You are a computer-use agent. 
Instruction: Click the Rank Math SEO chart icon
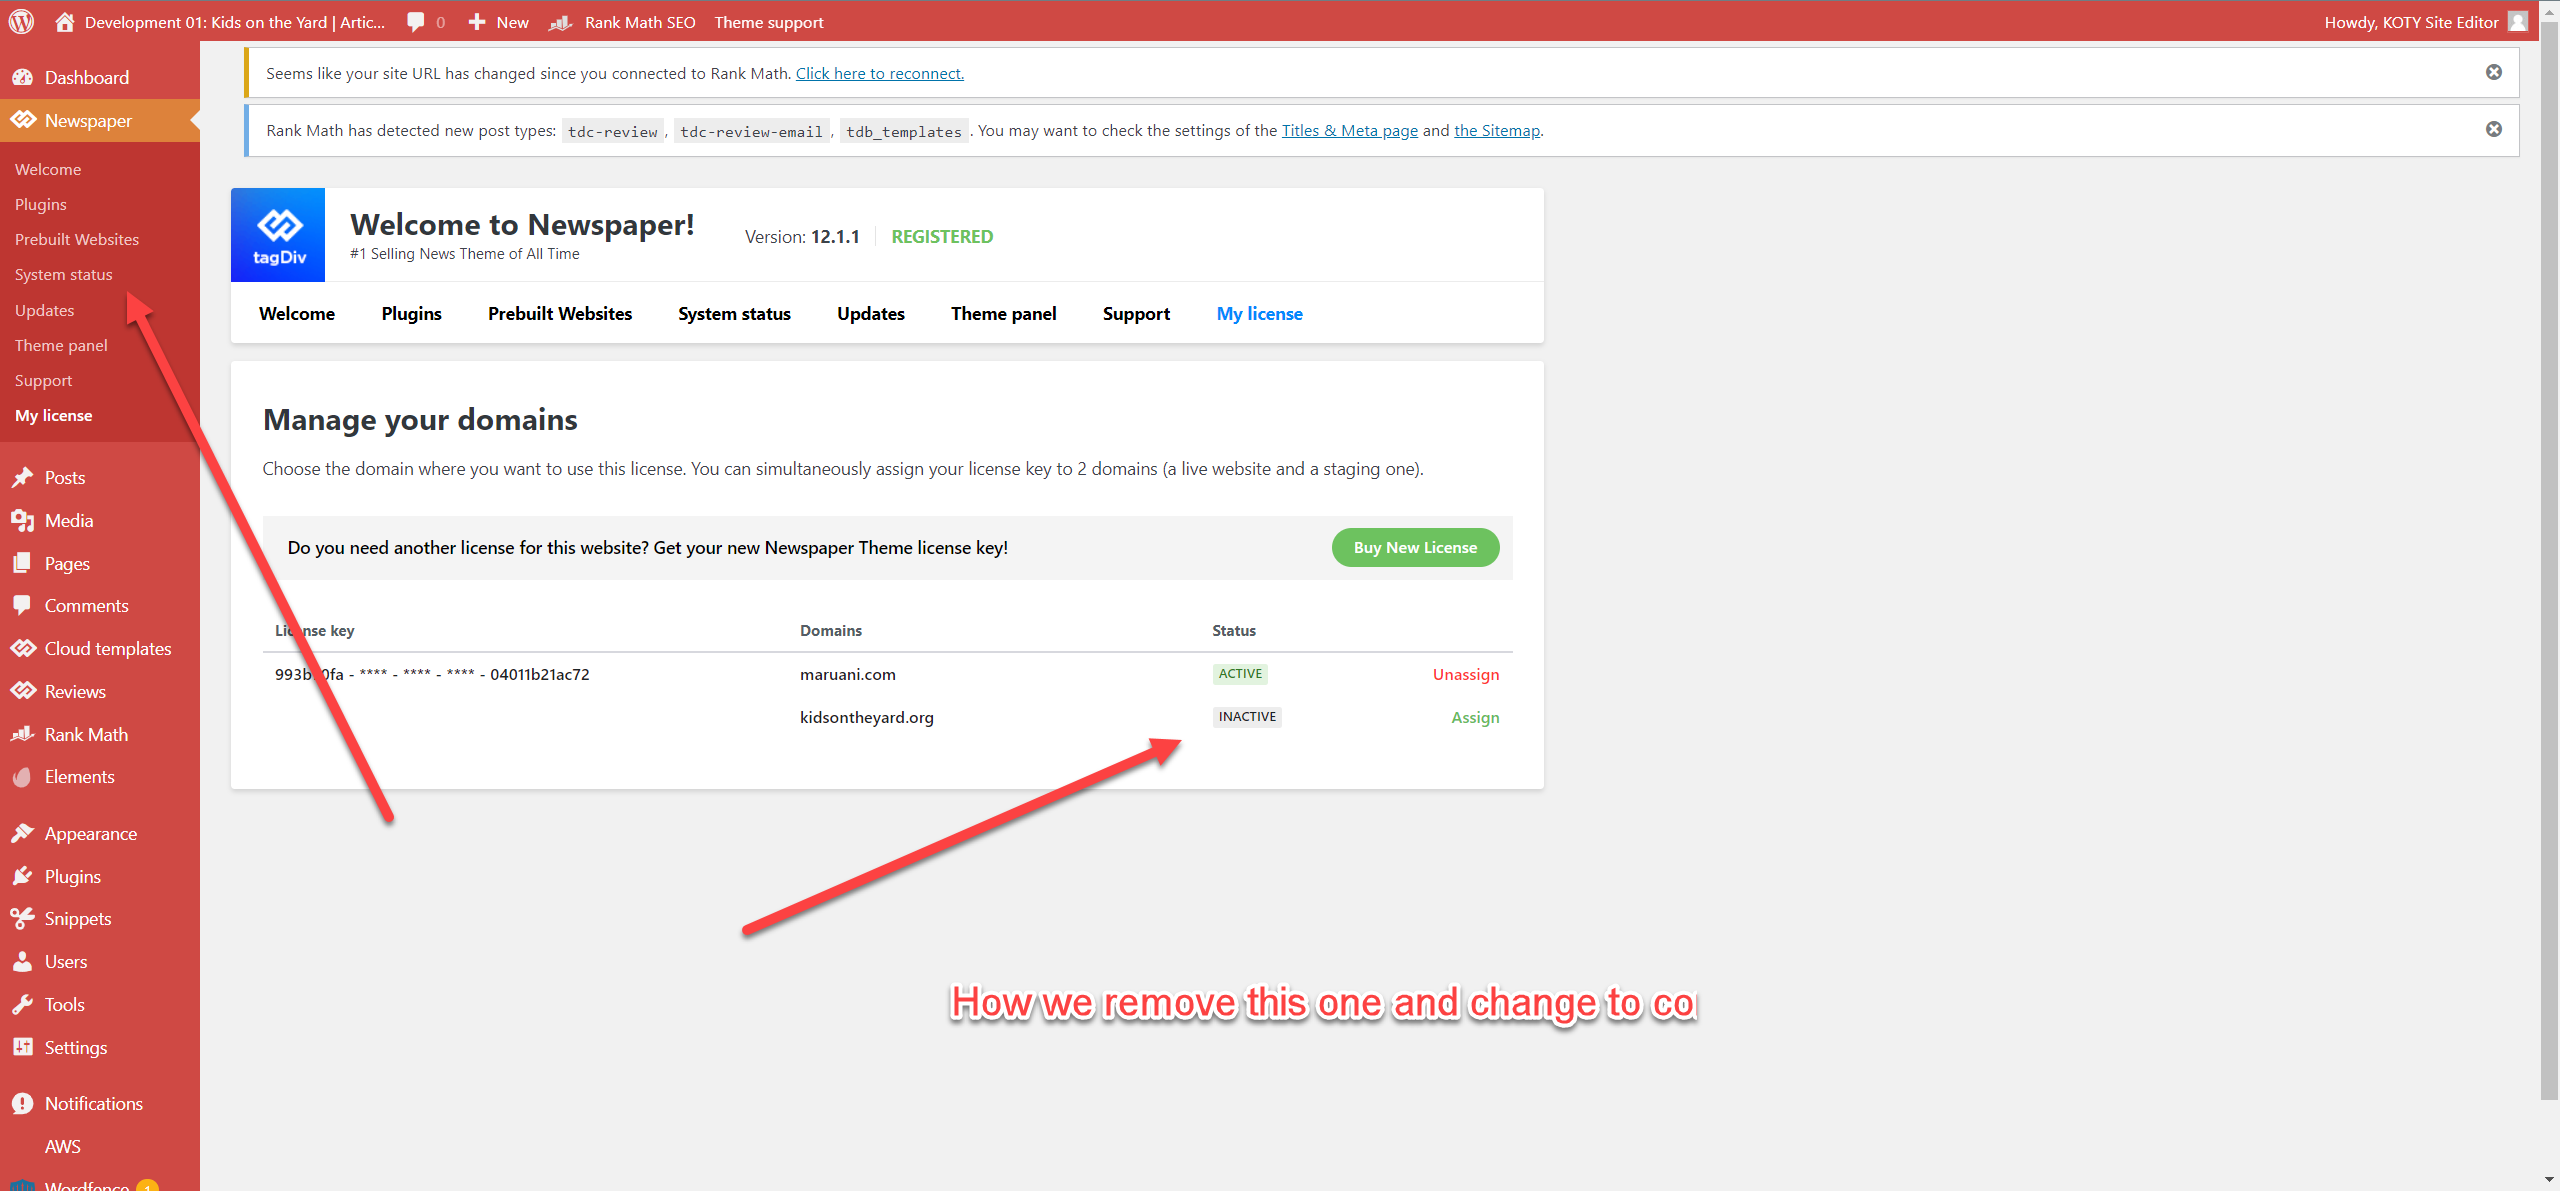[x=560, y=22]
